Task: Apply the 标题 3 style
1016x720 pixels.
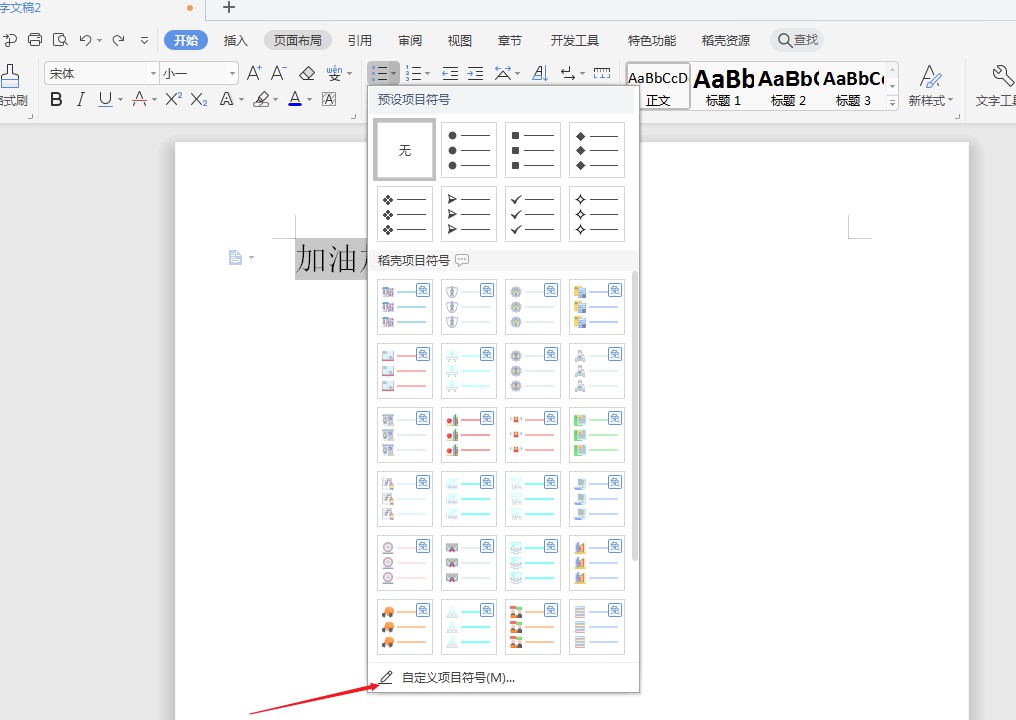Action: [853, 86]
